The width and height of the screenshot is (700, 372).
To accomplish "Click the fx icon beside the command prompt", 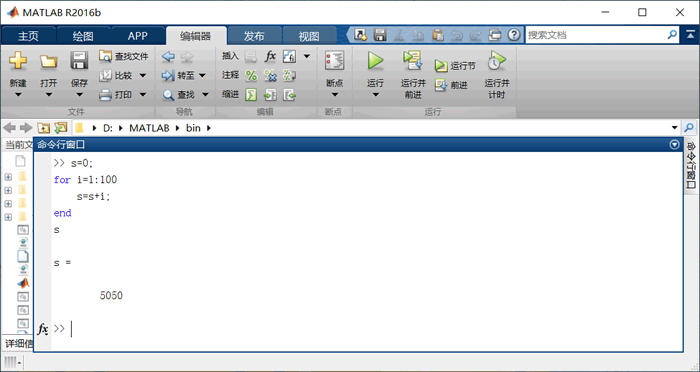I will click(42, 329).
